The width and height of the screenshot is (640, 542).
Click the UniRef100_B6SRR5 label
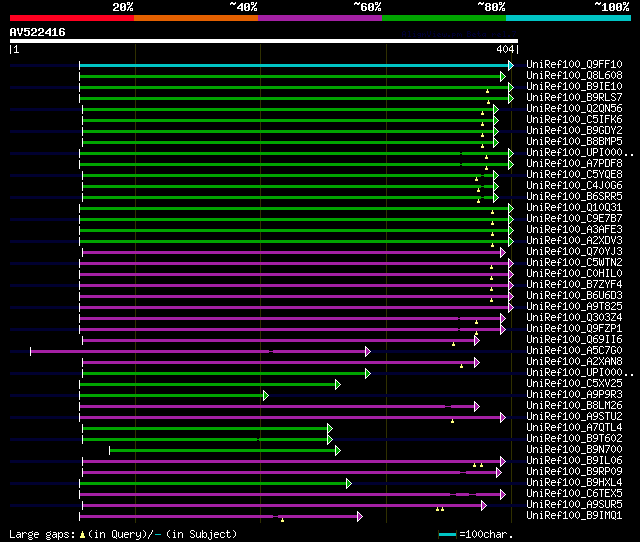(x=574, y=197)
